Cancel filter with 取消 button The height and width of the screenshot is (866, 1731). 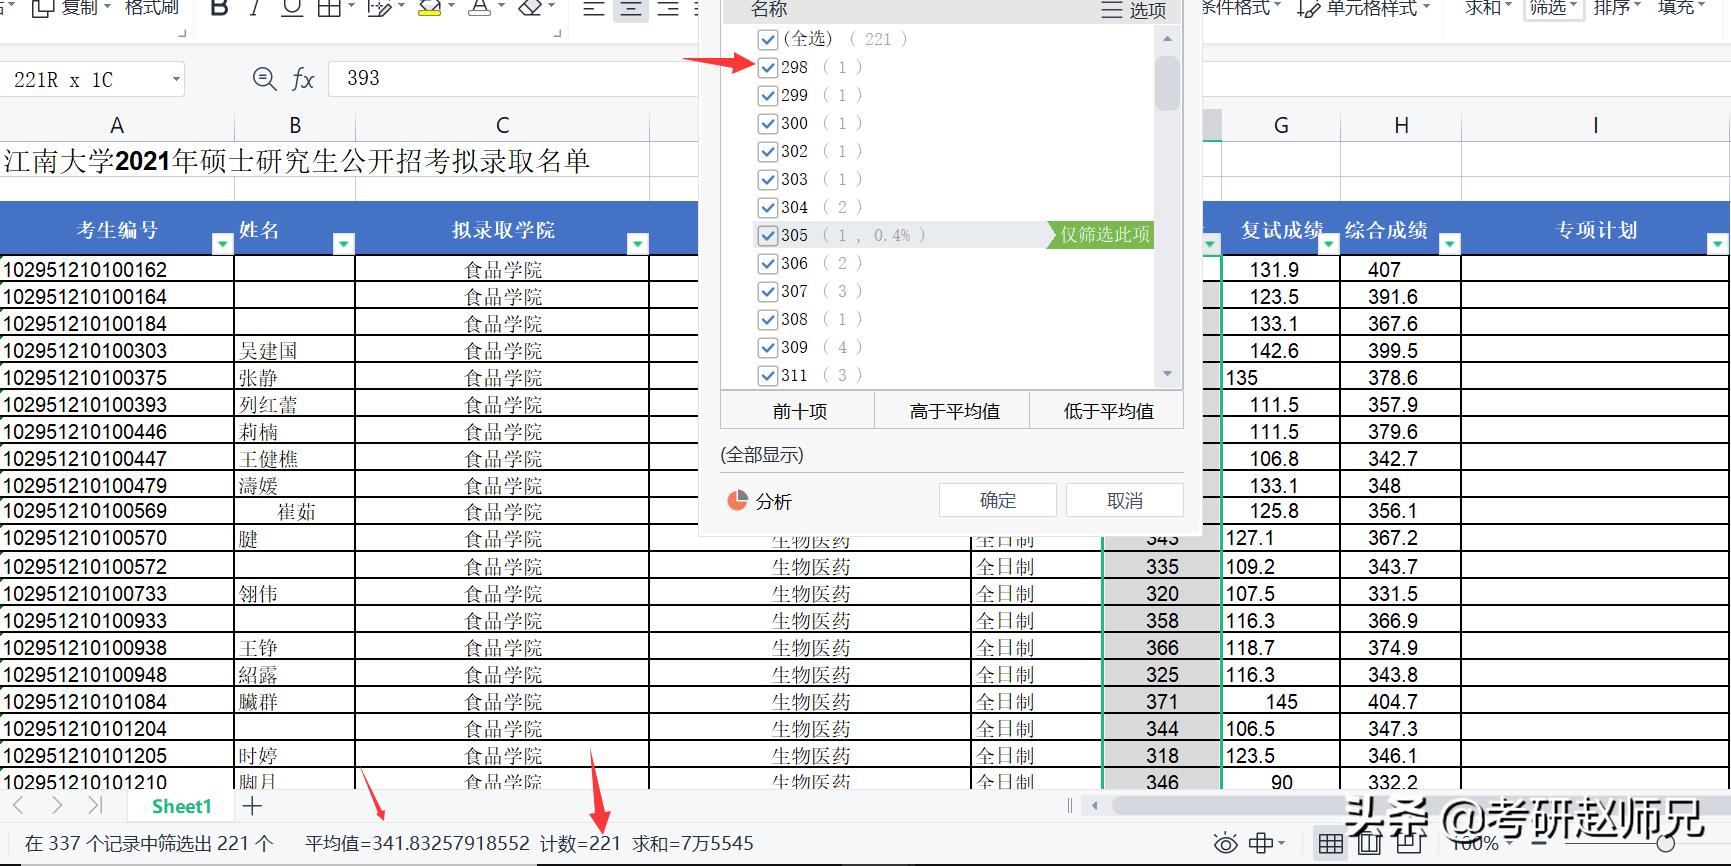pyautogui.click(x=1125, y=500)
